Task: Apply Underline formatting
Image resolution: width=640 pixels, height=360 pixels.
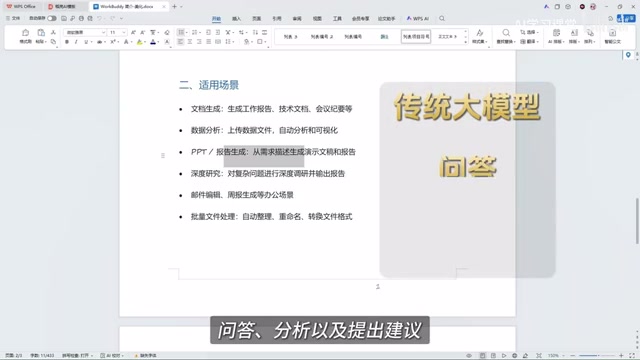Action: tap(86, 42)
